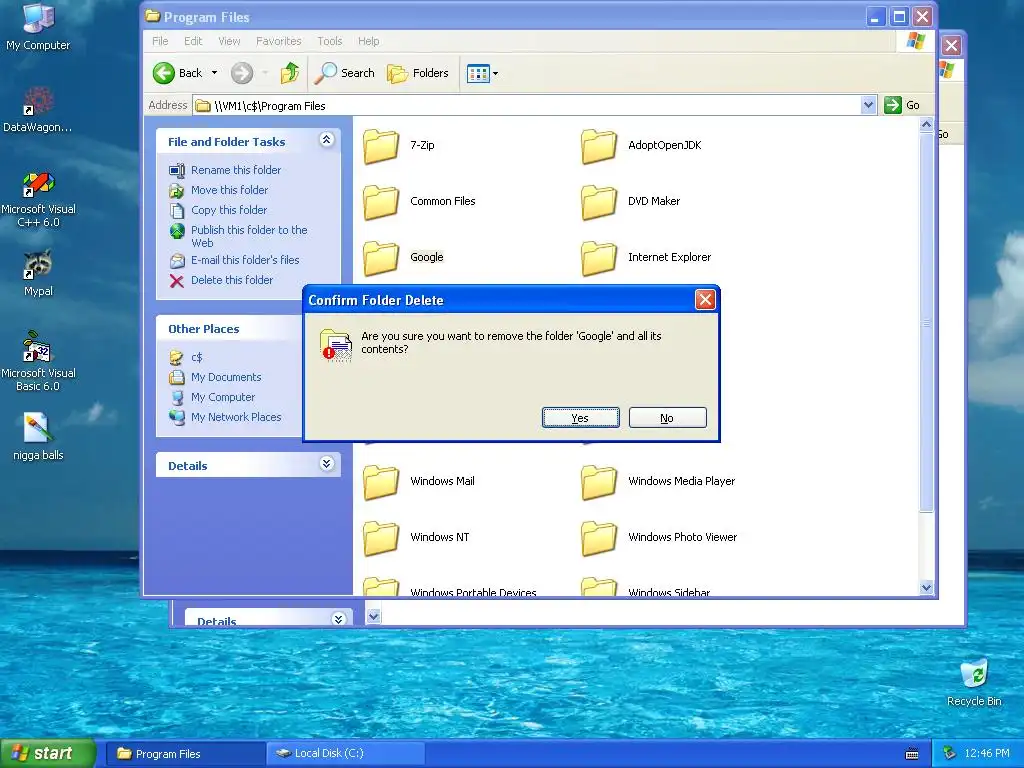The image size is (1024, 768).
Task: Collapse the File and Folder Tasks panel
Action: [327, 140]
